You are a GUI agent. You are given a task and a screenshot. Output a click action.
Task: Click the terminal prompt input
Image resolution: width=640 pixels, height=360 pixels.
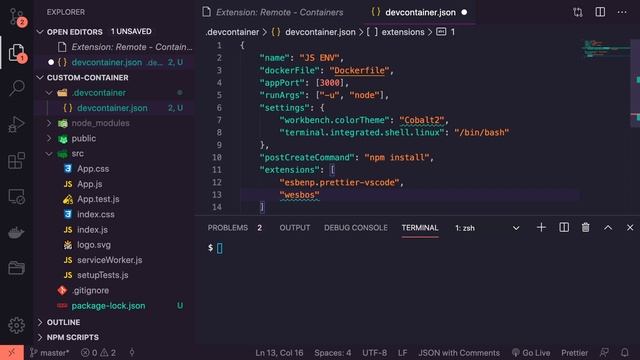[220, 248]
